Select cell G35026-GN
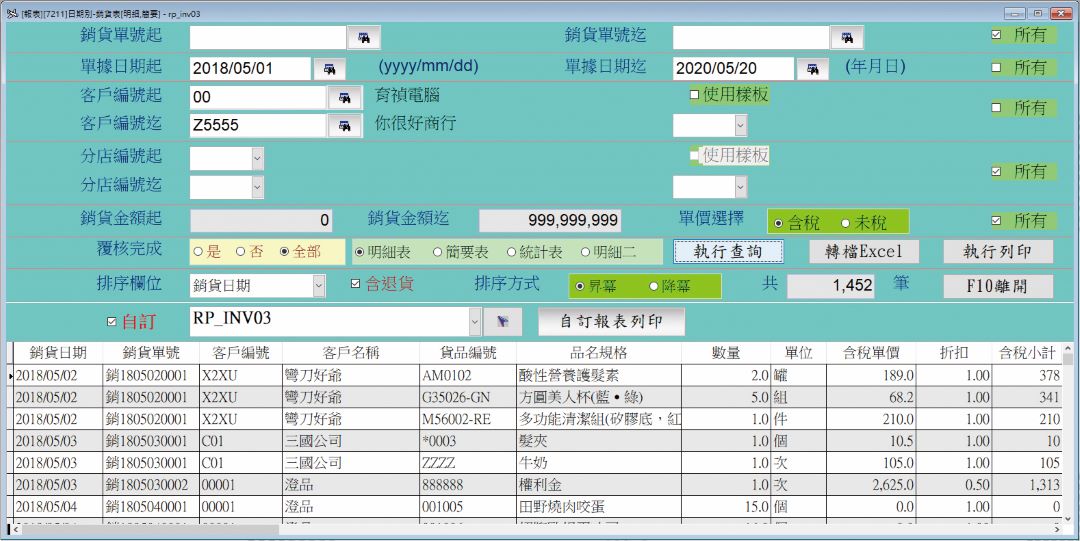This screenshot has width=1080, height=541. pos(468,397)
